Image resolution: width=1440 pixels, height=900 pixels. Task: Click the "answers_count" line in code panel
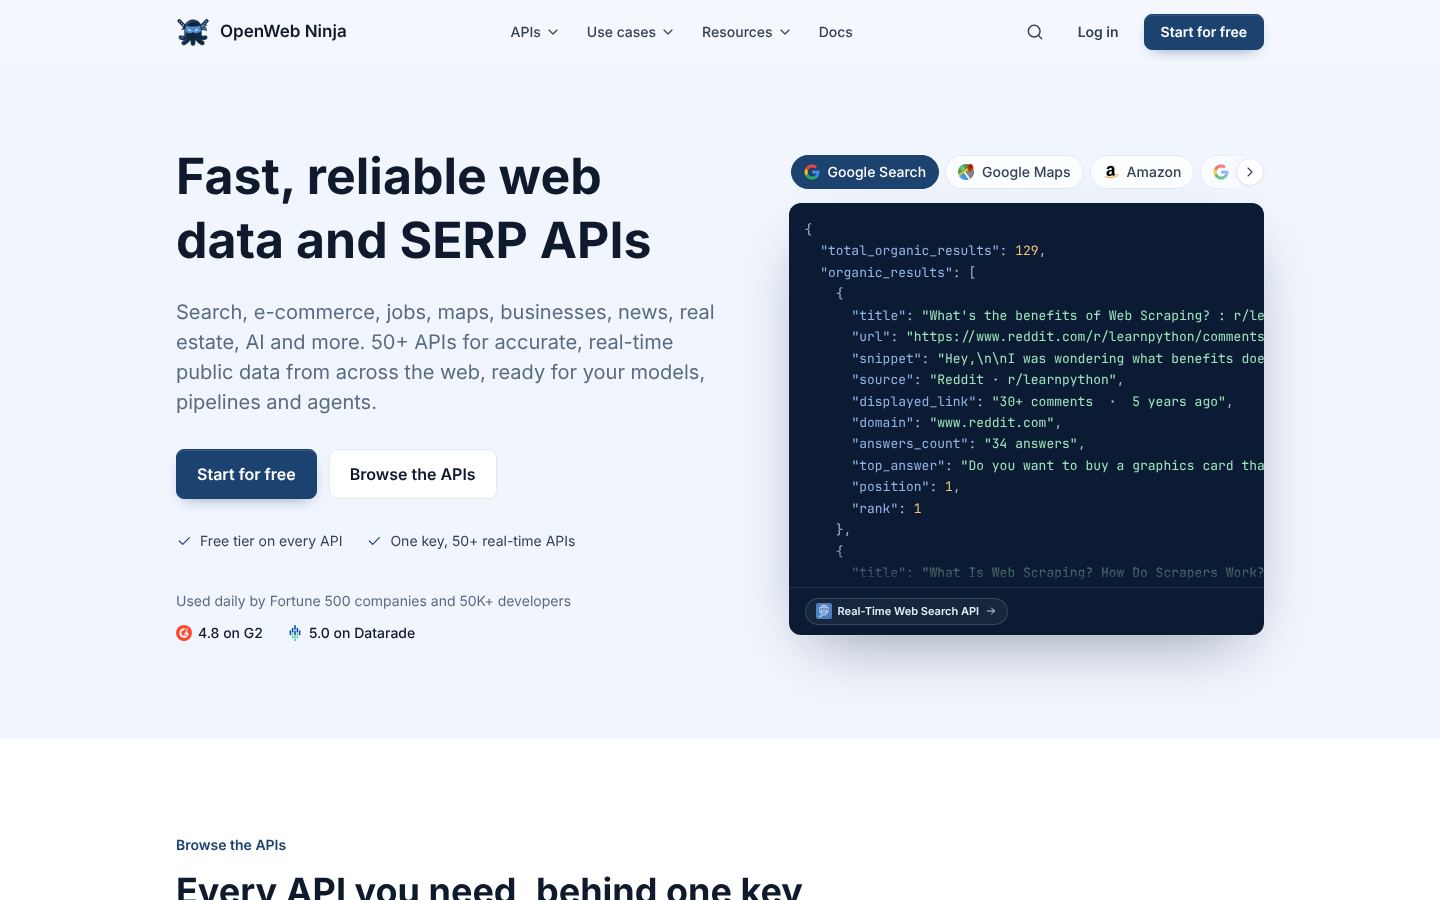968,444
